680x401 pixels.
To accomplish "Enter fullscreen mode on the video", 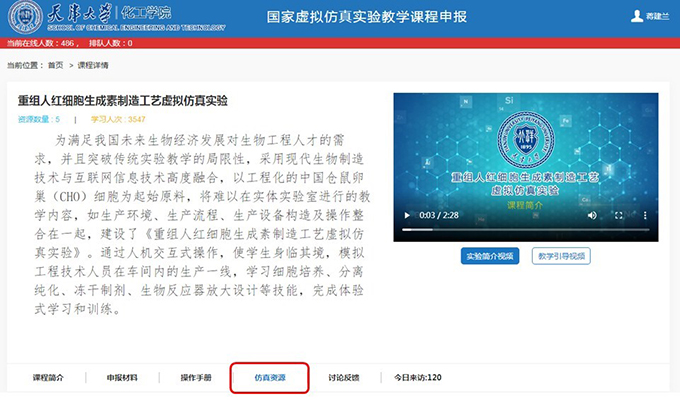I will [x=618, y=215].
